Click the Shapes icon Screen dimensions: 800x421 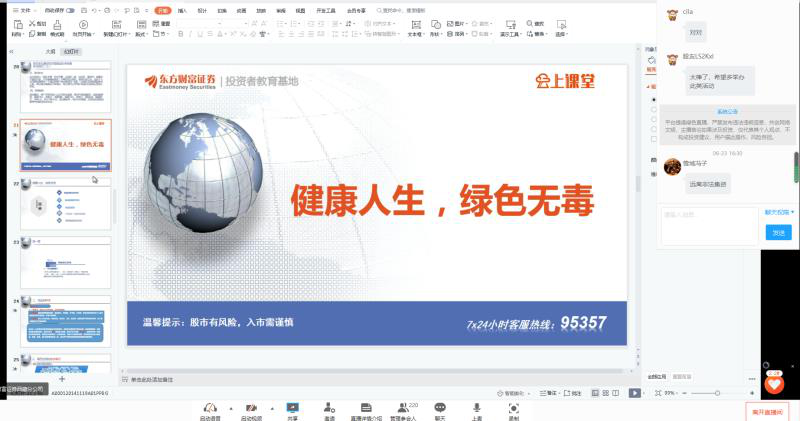[436, 24]
